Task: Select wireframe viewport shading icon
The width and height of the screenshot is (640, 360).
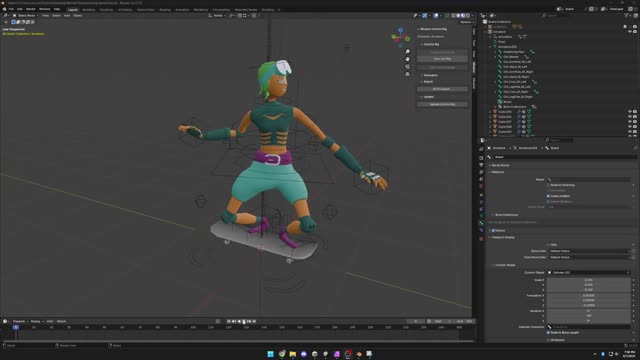Action: point(453,16)
